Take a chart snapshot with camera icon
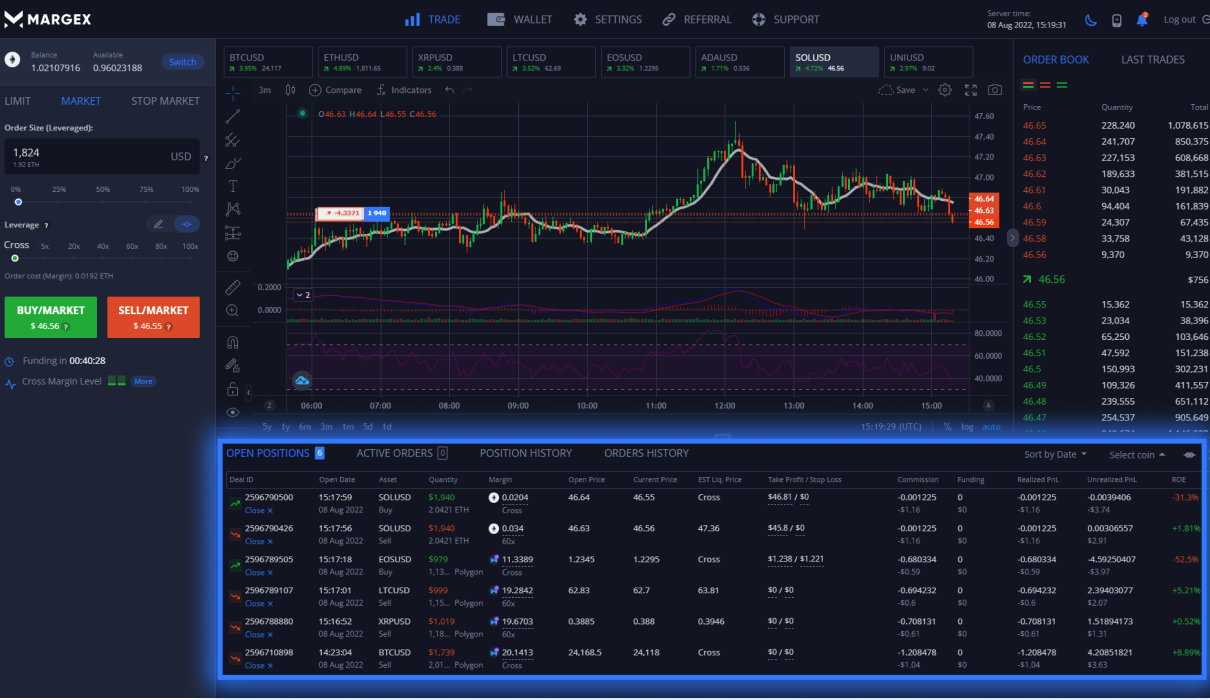Image resolution: width=1210 pixels, height=700 pixels. pos(994,90)
